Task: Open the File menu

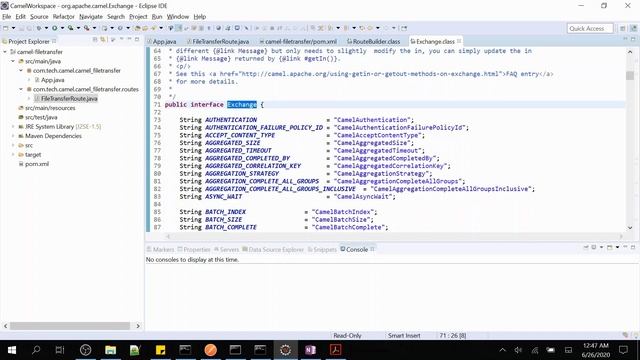Action: coord(7,17)
